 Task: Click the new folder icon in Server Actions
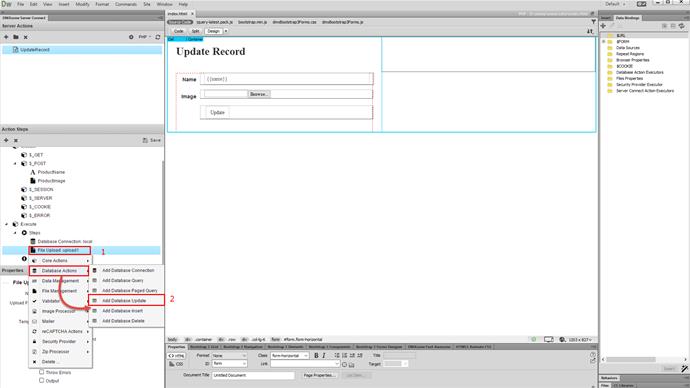(x=16, y=37)
